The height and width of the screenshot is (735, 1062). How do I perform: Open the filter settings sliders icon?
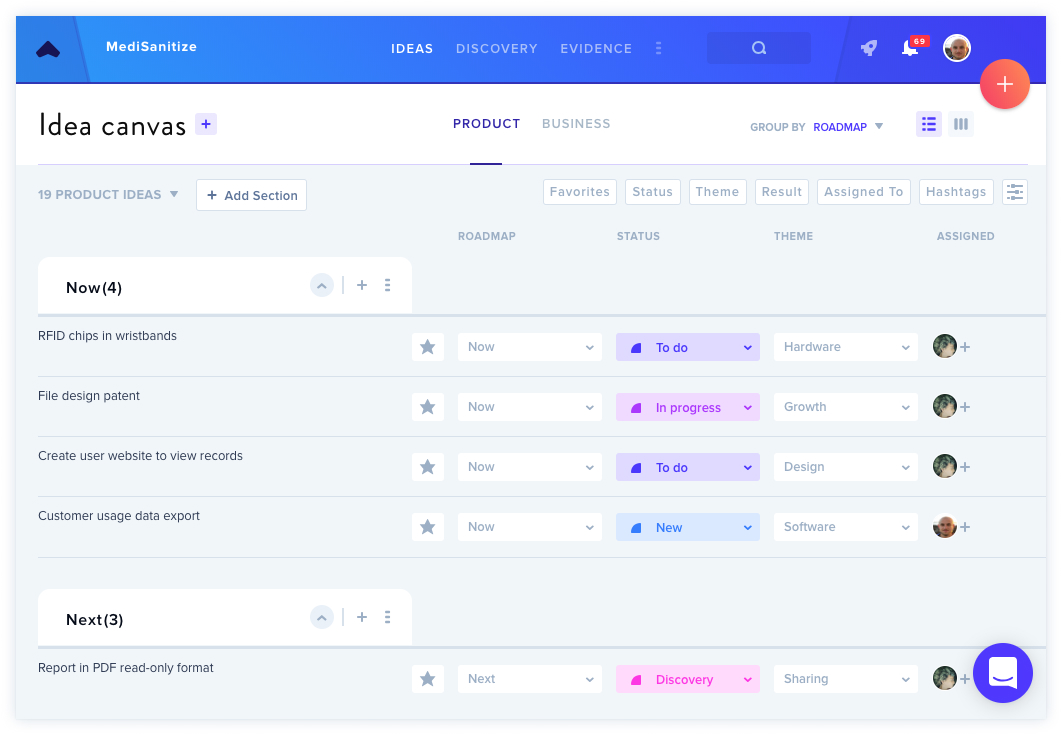pos(1015,192)
